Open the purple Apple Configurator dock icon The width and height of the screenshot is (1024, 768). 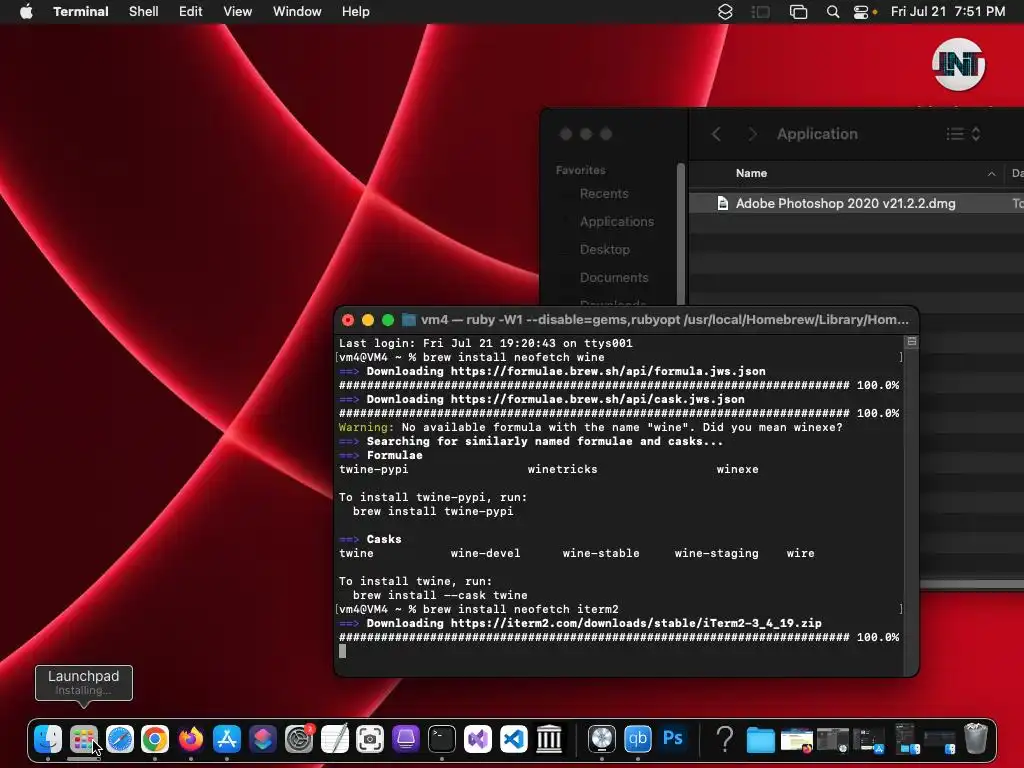406,739
